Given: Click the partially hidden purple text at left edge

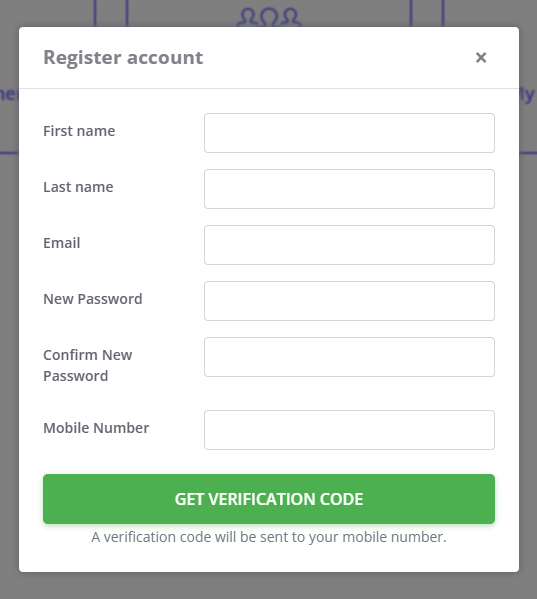Looking at the screenshot, I should [x=9, y=94].
